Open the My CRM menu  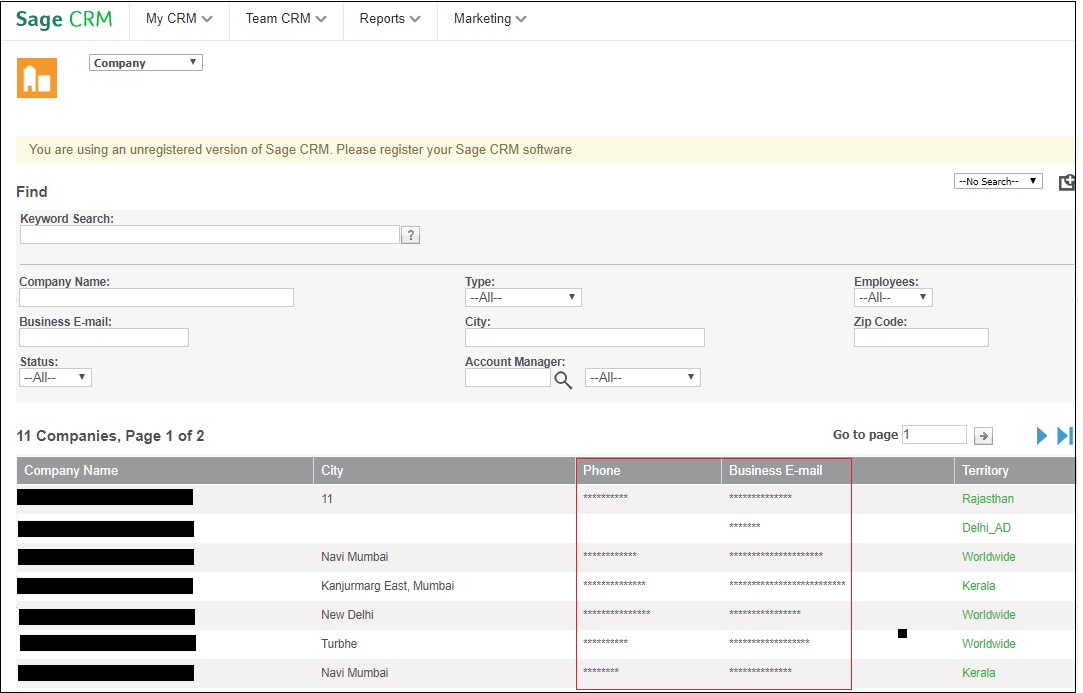coord(179,19)
